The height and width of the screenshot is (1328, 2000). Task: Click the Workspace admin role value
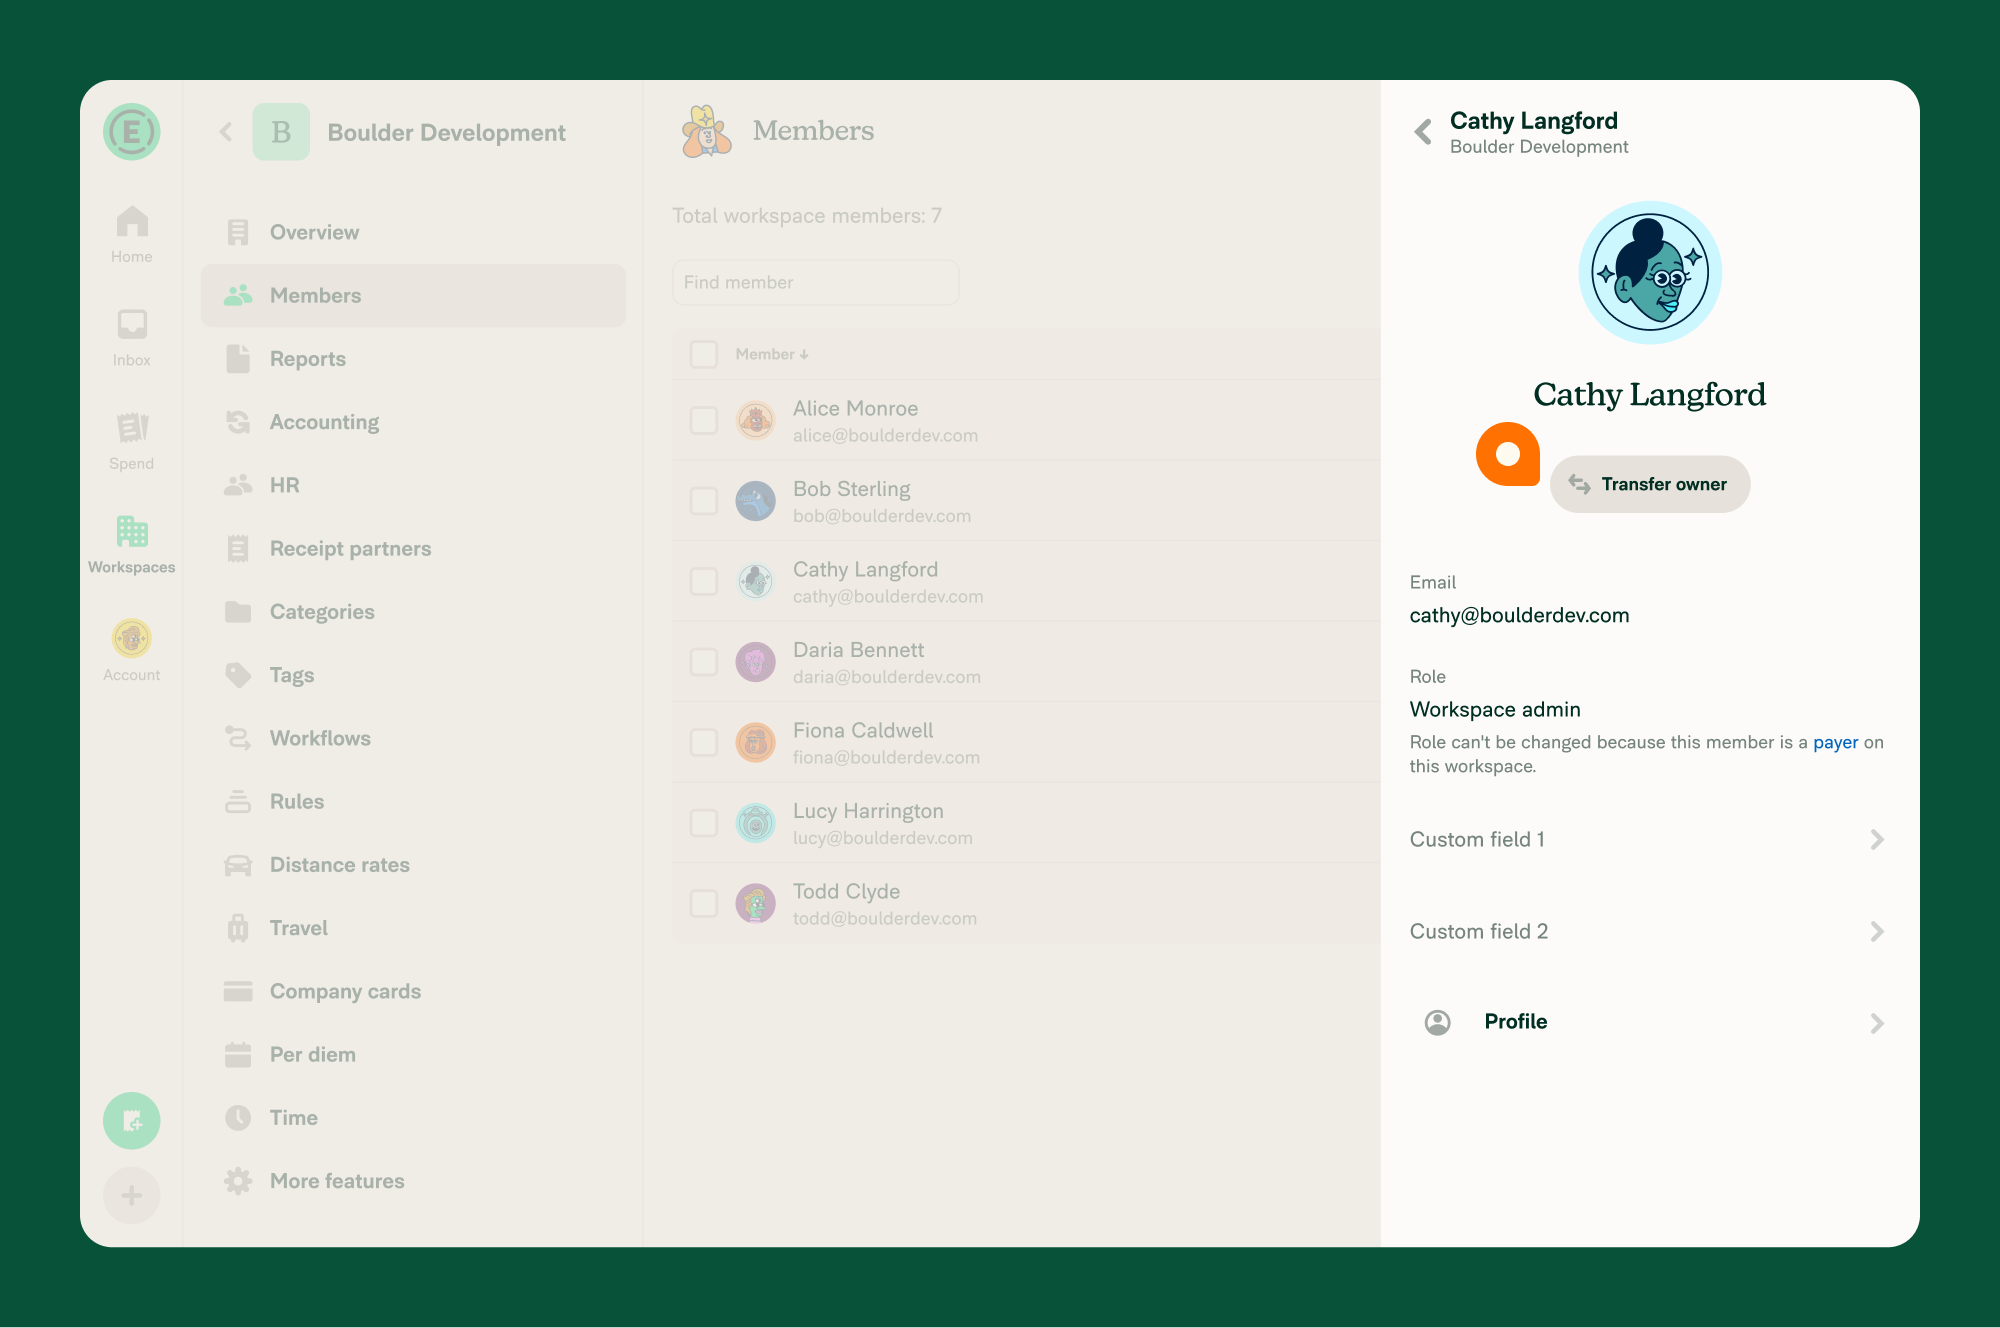click(1495, 710)
